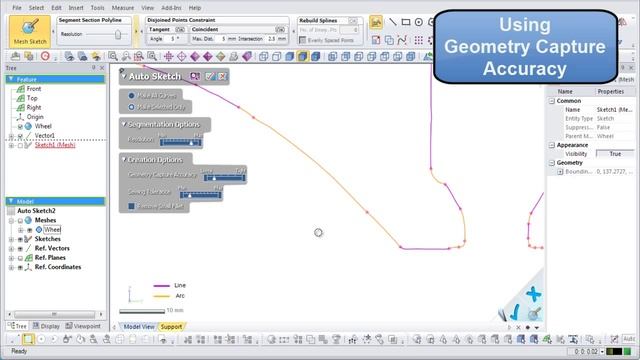Screen dimensions: 640x360
Task: Toggle visibility checkbox for Sketch1 (Mesh)
Action: [x=20, y=145]
